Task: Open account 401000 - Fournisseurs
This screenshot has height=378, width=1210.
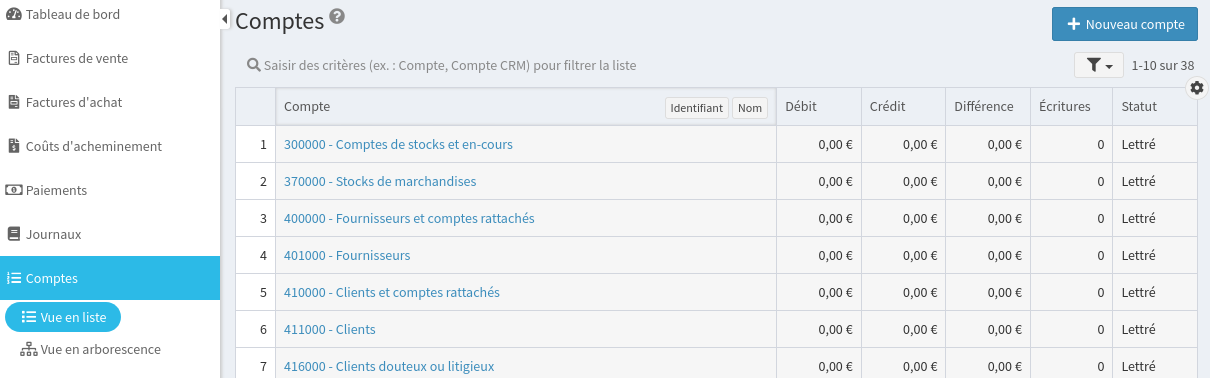Action: point(347,255)
